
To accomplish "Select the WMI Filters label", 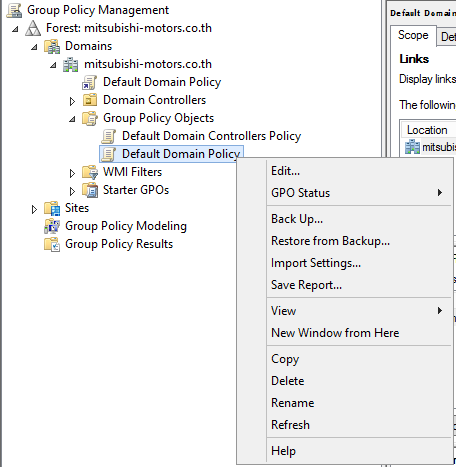I will coord(132,172).
